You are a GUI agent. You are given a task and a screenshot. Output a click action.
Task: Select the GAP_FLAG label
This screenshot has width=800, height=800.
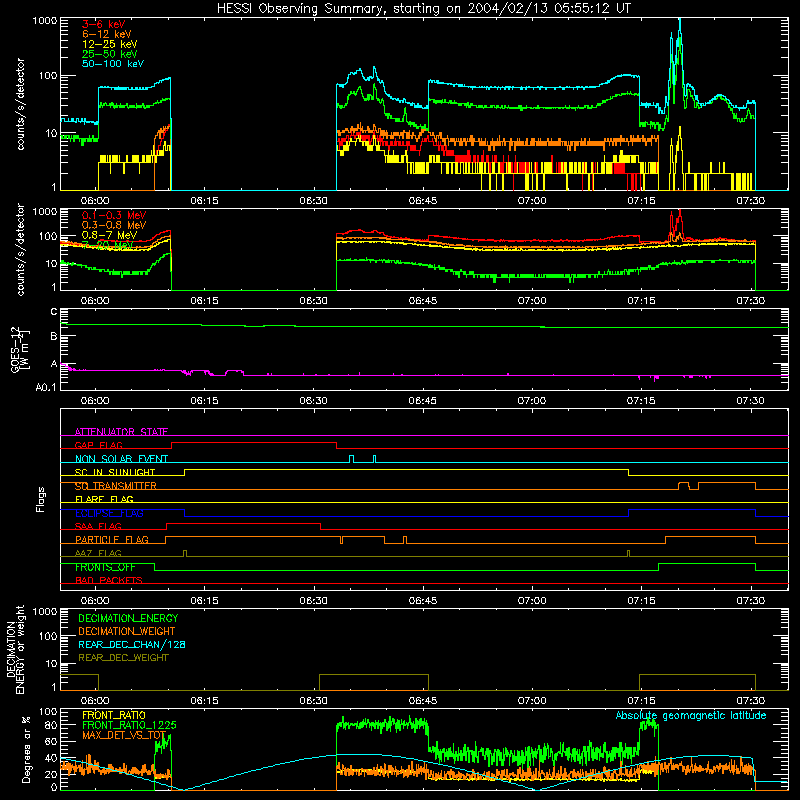tap(98, 445)
